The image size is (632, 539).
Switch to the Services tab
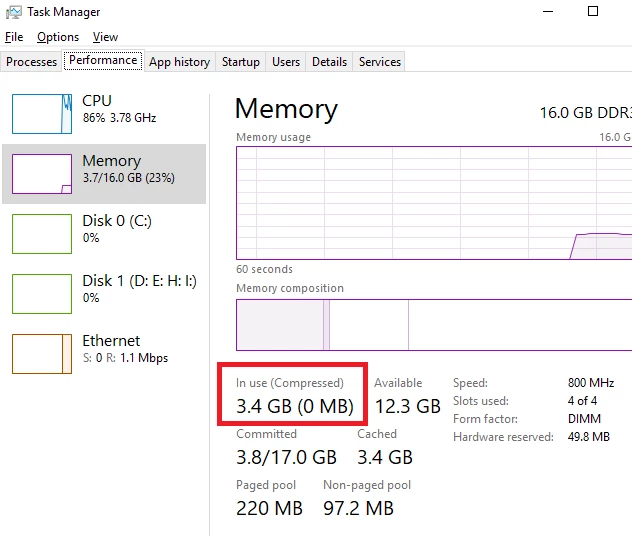(380, 62)
